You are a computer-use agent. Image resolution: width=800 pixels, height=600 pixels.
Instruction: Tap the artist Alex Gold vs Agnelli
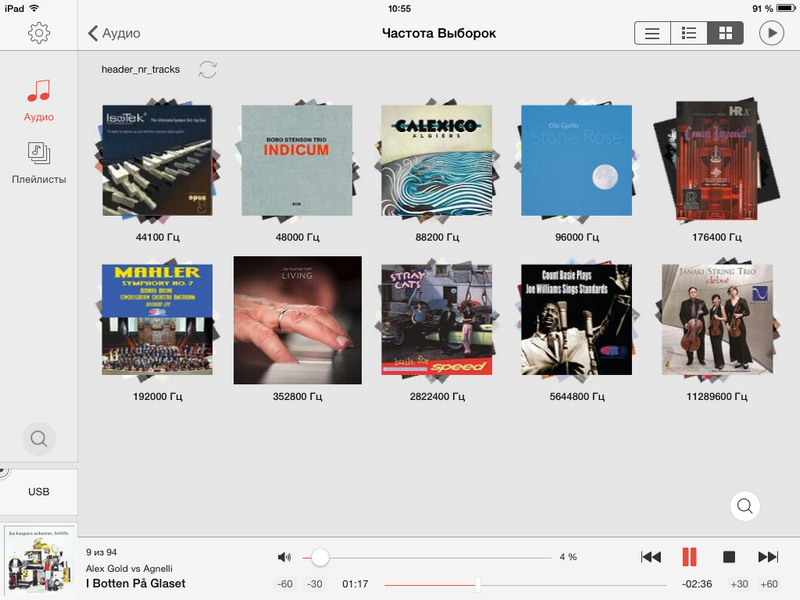coord(129,568)
